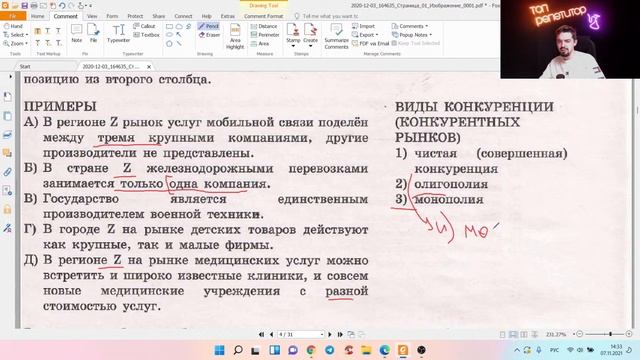Choose the Eraser tool
The image size is (640, 360).
pyautogui.click(x=209, y=35)
